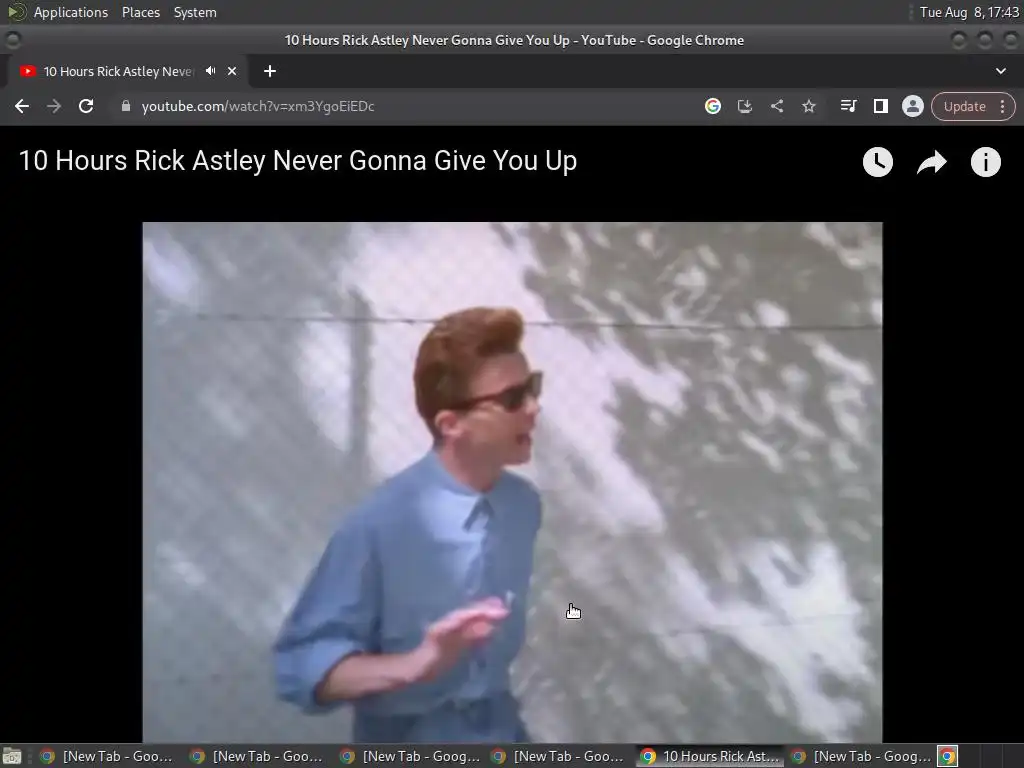
Task: Switch to last New Tab taskbar window
Action: click(x=860, y=756)
